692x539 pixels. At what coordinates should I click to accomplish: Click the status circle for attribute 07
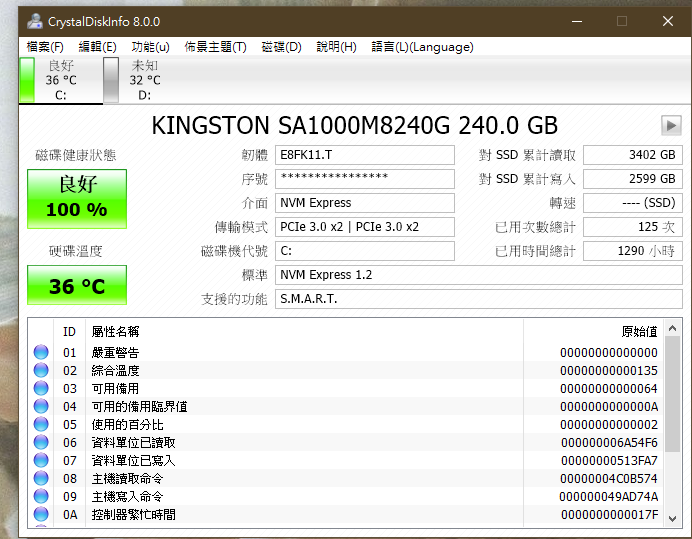(41, 460)
